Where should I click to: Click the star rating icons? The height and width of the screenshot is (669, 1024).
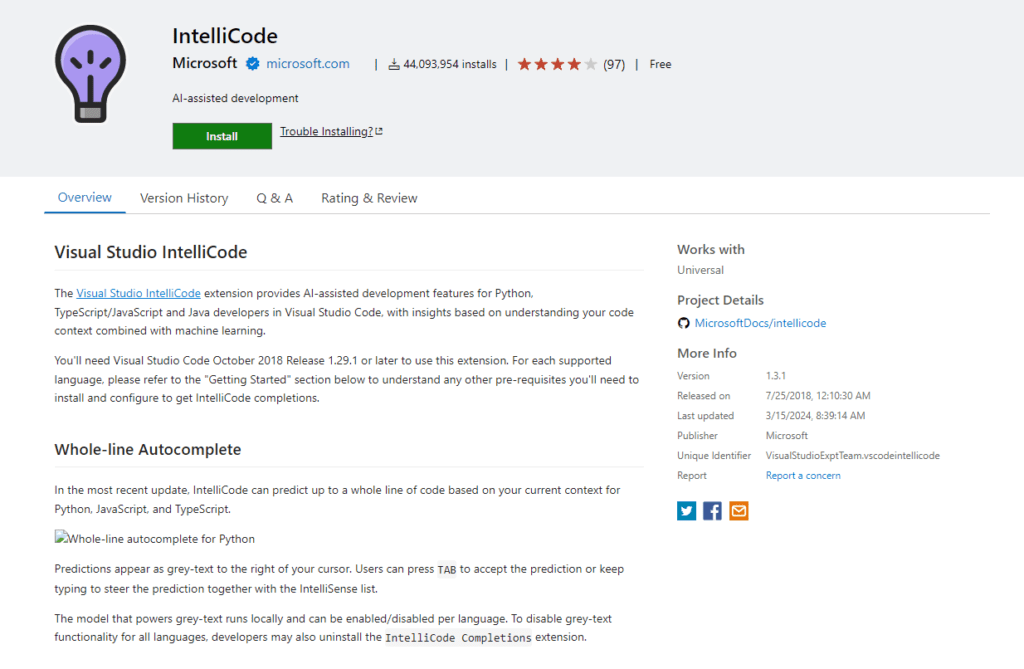557,64
